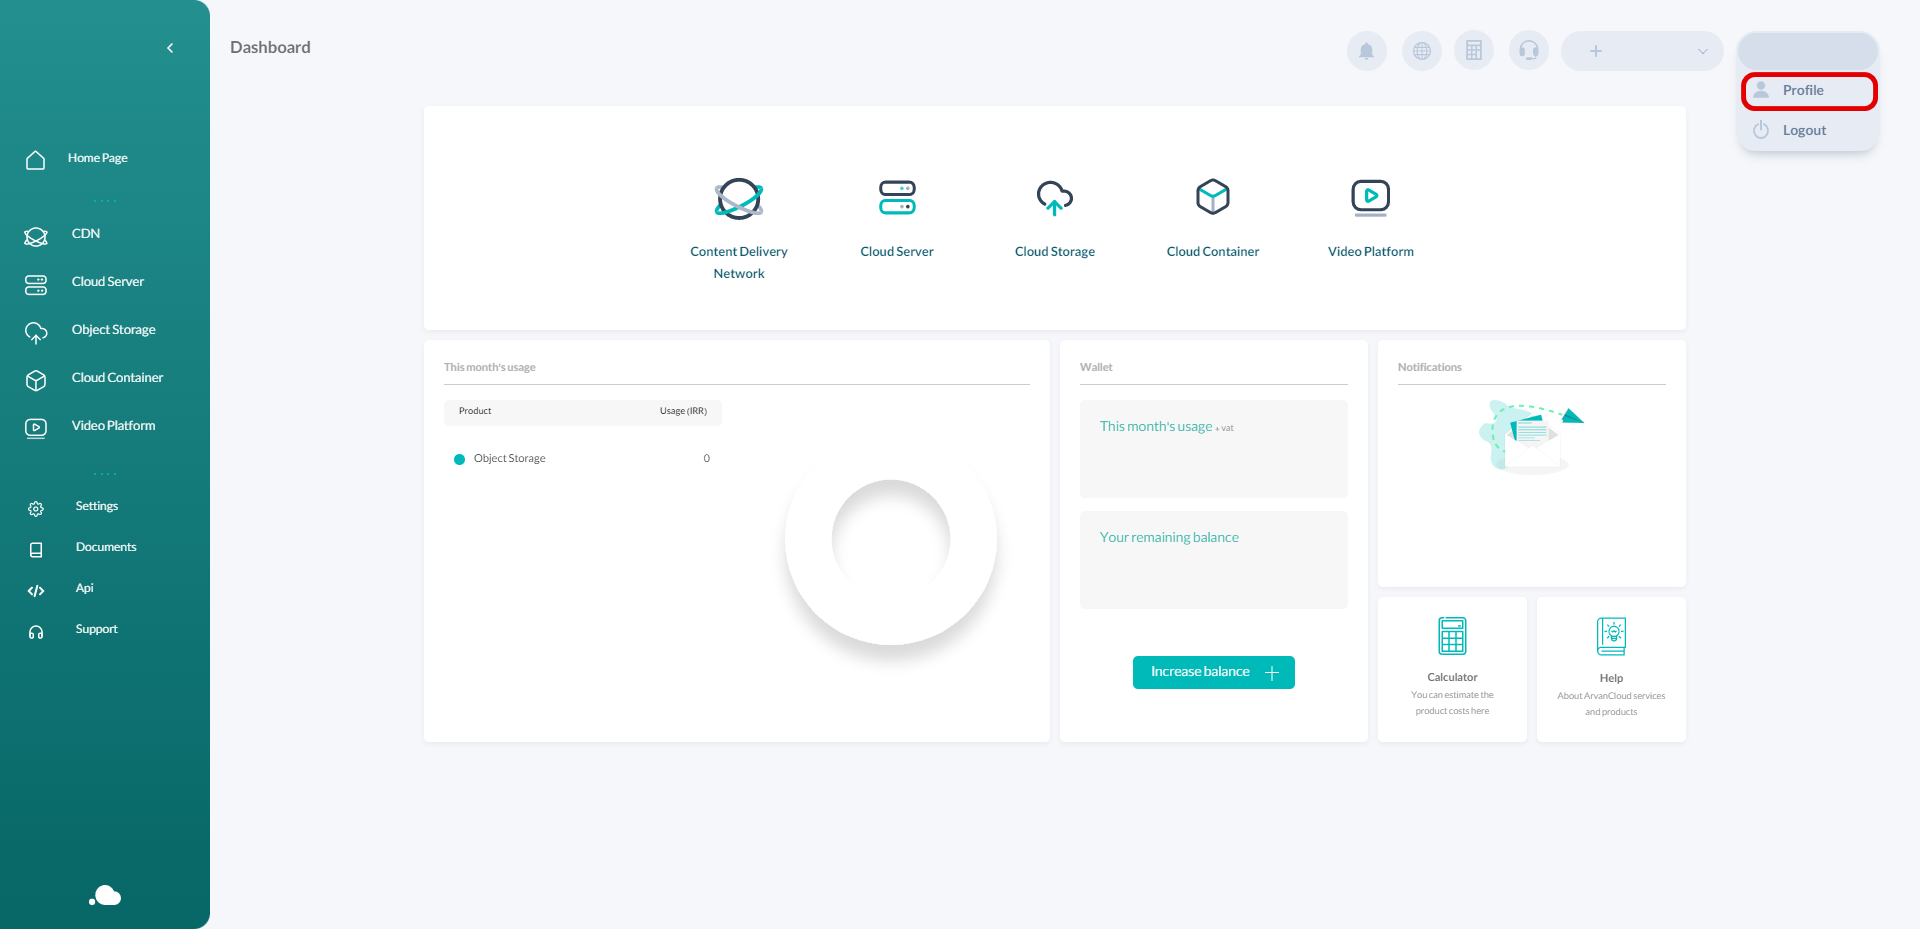This screenshot has width=1920, height=929.
Task: Click the headset support icon in the header
Action: click(1529, 51)
